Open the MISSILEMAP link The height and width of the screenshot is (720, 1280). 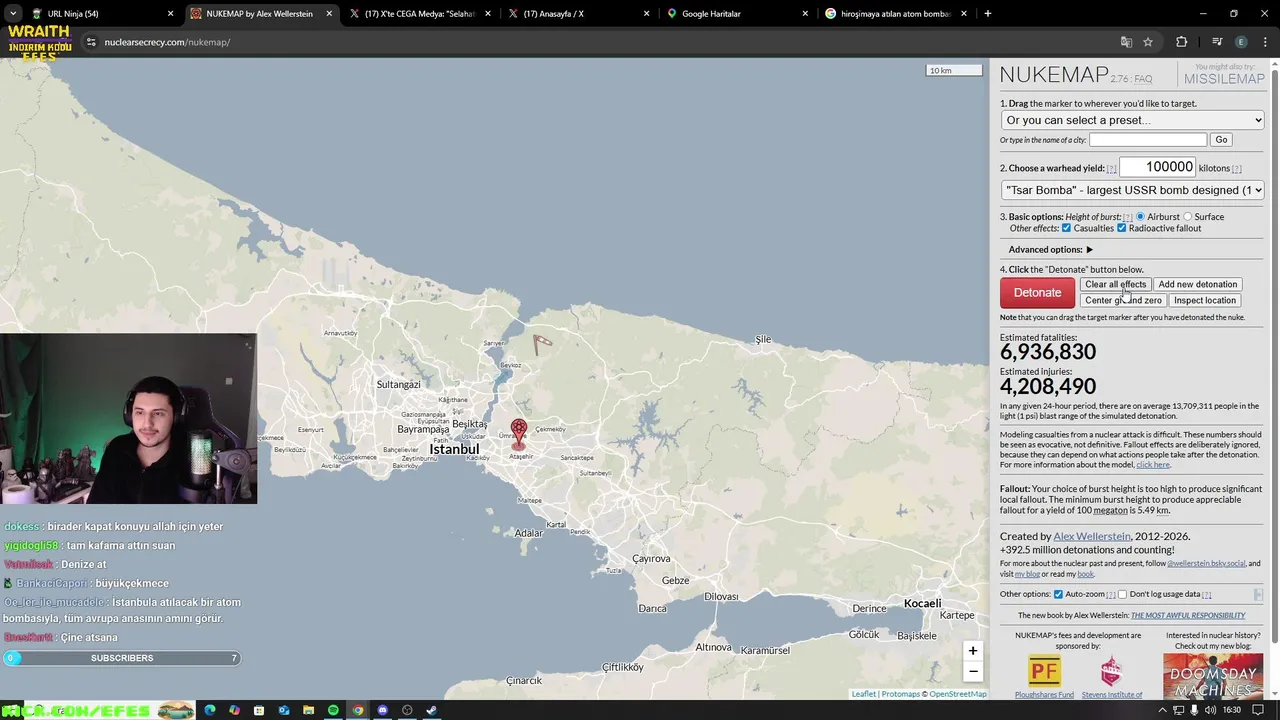click(1224, 79)
